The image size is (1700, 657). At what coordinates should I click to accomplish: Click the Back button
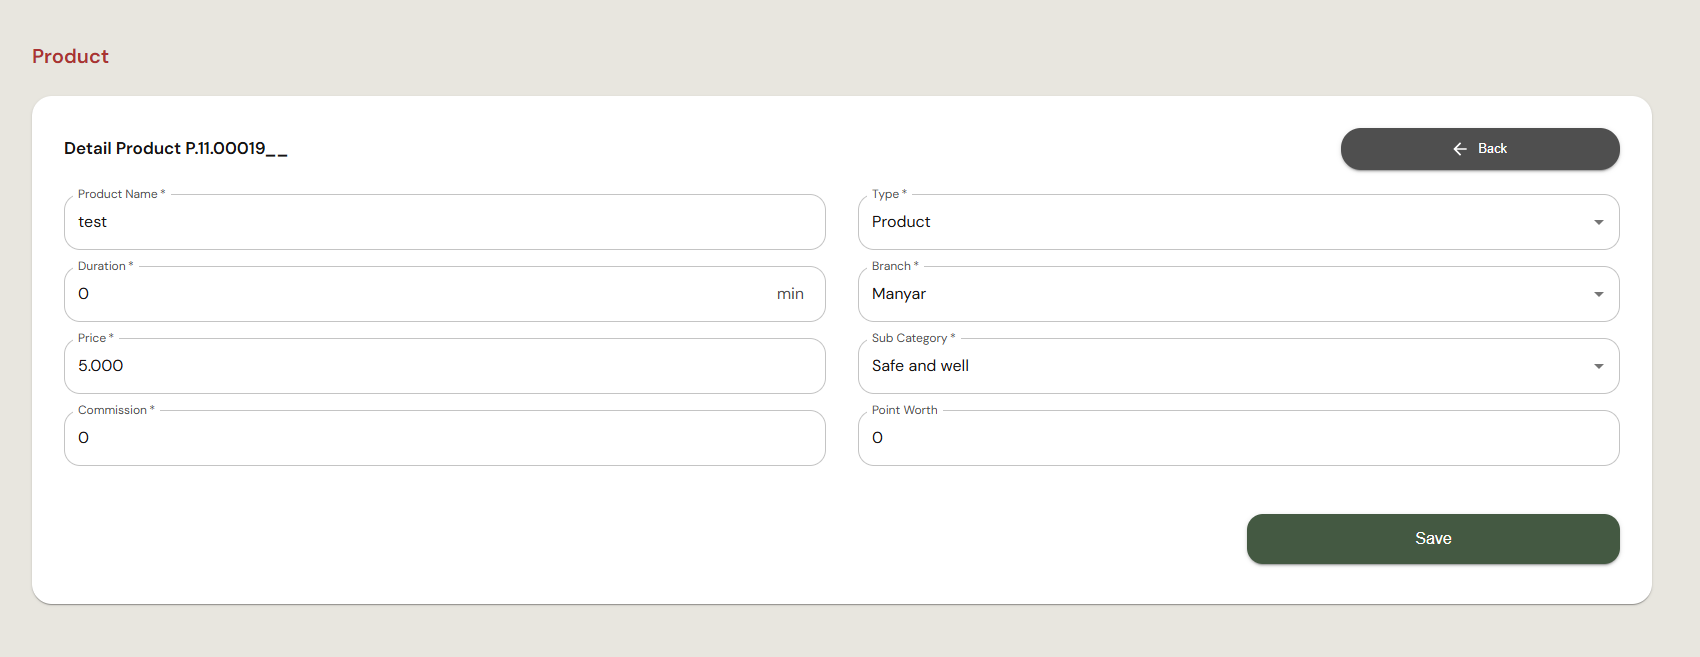[x=1480, y=149]
